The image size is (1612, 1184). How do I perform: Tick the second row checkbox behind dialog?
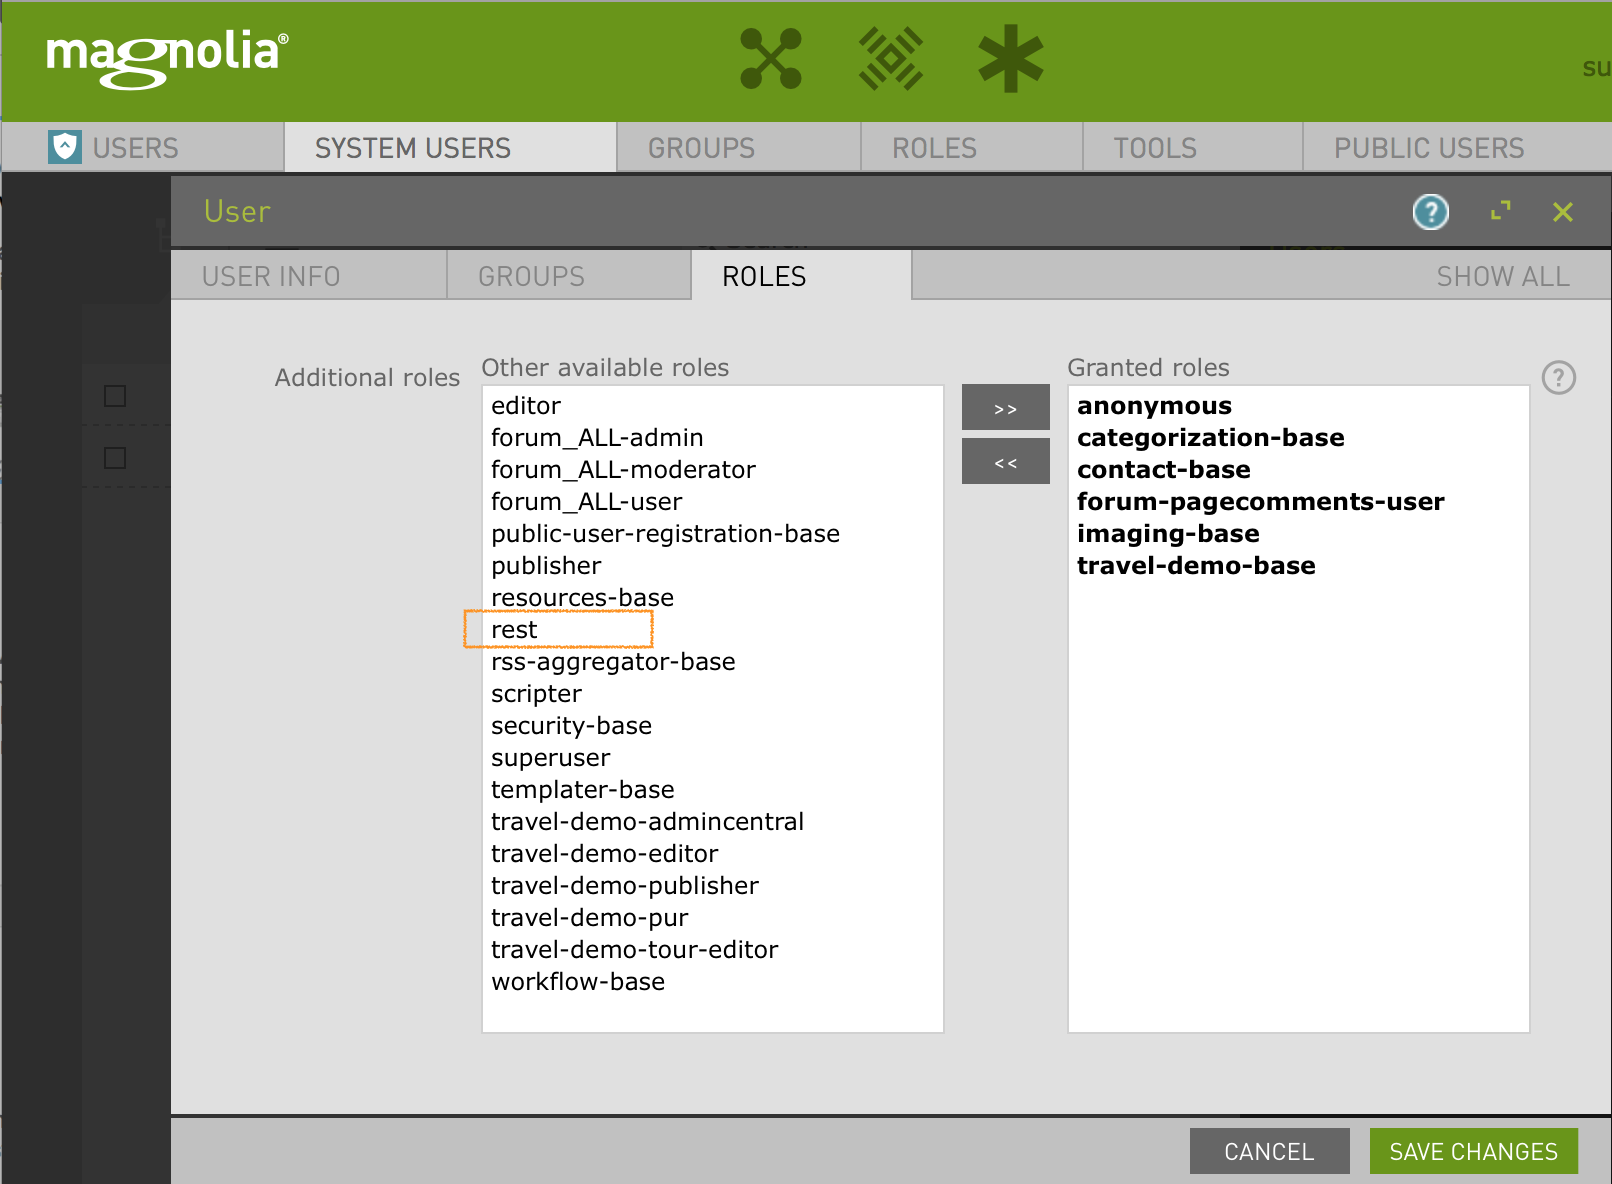(x=115, y=458)
